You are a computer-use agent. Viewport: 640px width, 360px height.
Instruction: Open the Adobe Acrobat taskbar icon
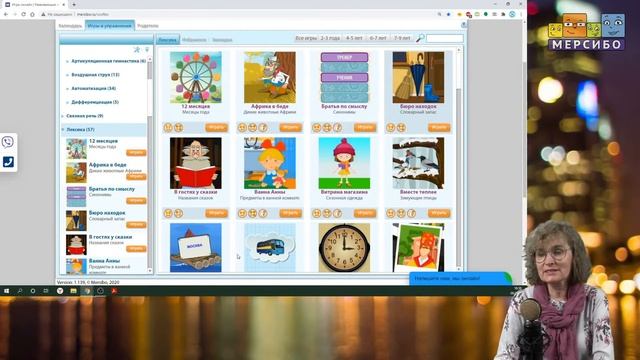[114, 291]
